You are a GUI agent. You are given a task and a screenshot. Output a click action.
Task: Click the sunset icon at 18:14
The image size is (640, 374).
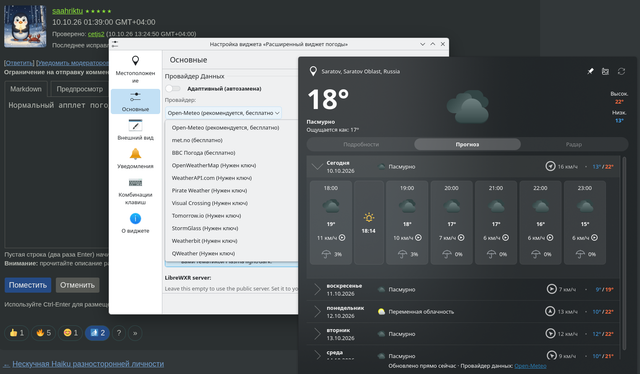(369, 217)
